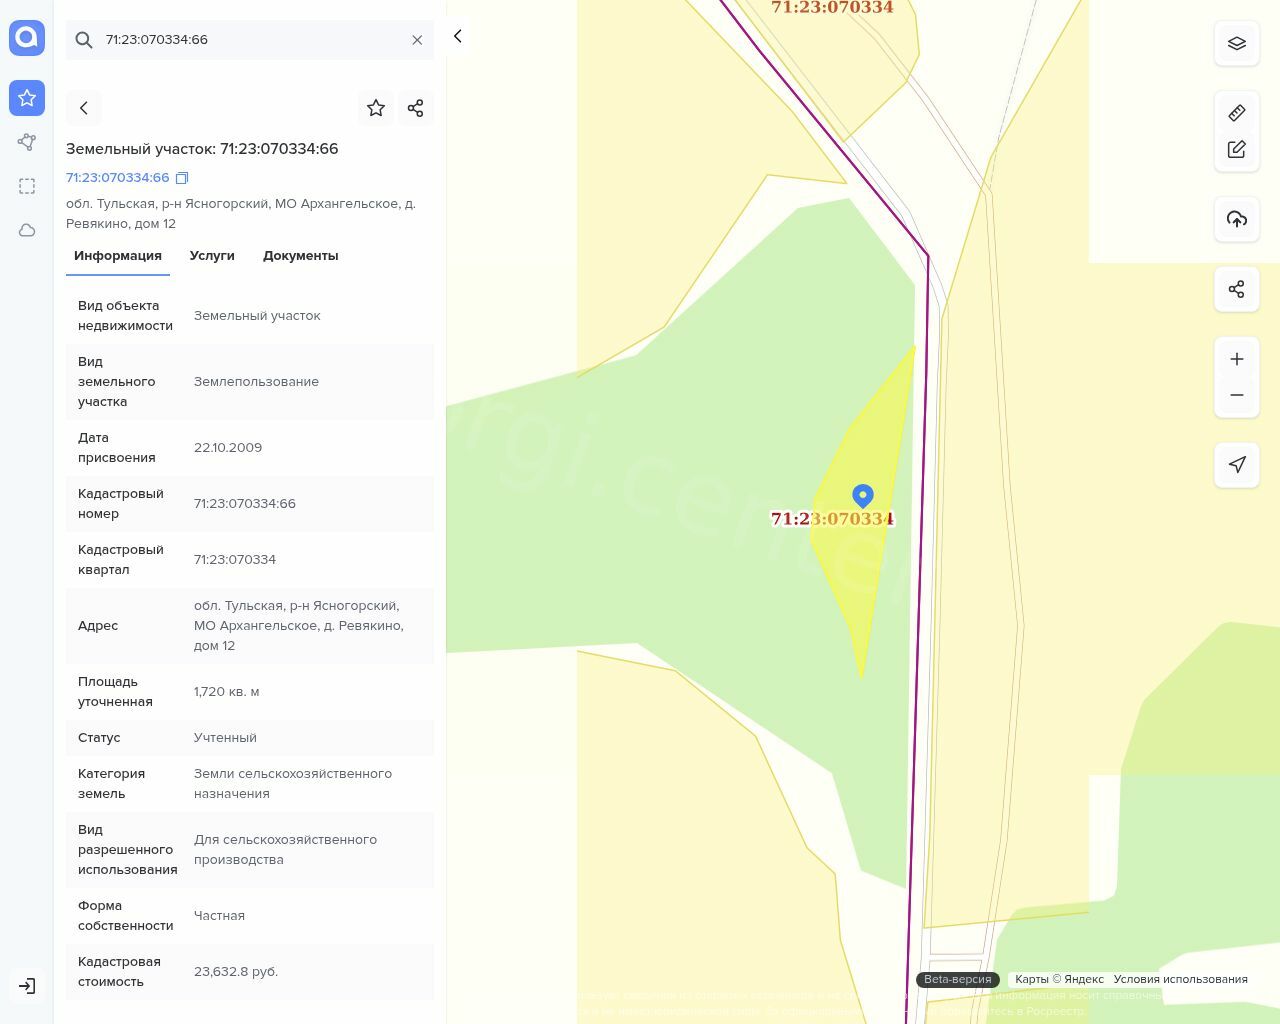
Task: Share parcel via panel share icon
Action: 416,108
